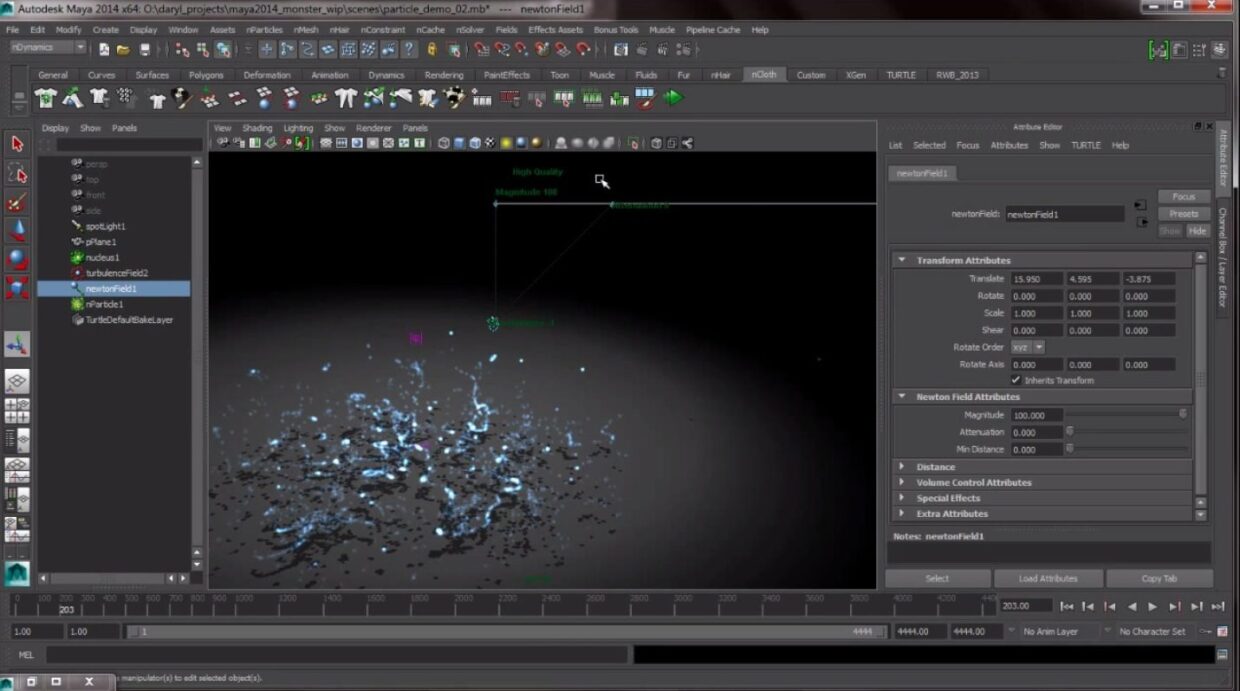The height and width of the screenshot is (691, 1240).
Task: Switch to the Dynamics shelf tab
Action: pos(386,75)
